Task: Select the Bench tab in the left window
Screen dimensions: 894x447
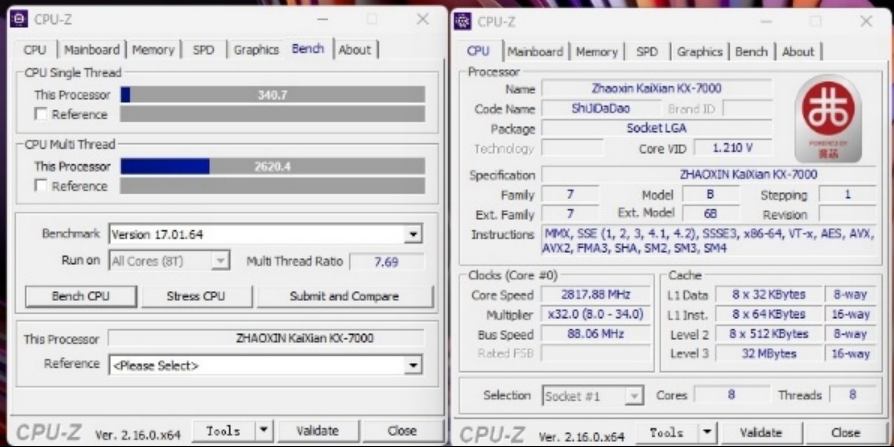Action: pos(308,48)
